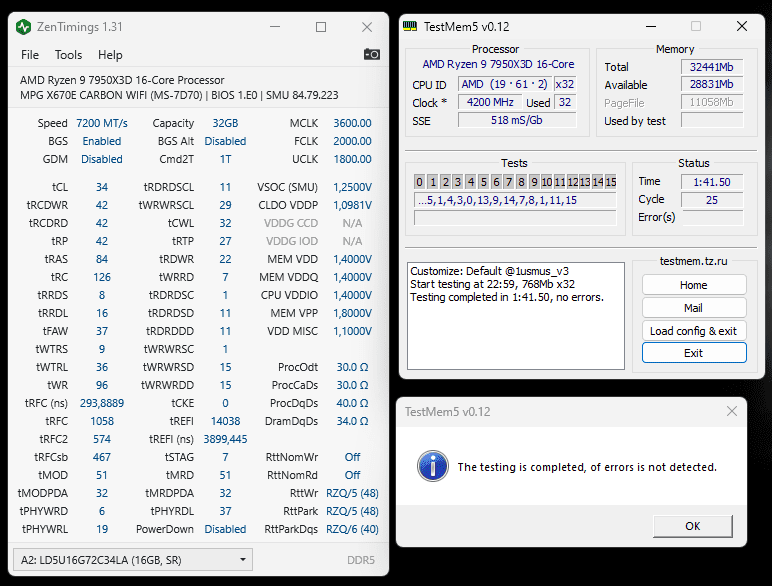Click the tCL value 34
The image size is (772, 586).
102,187
